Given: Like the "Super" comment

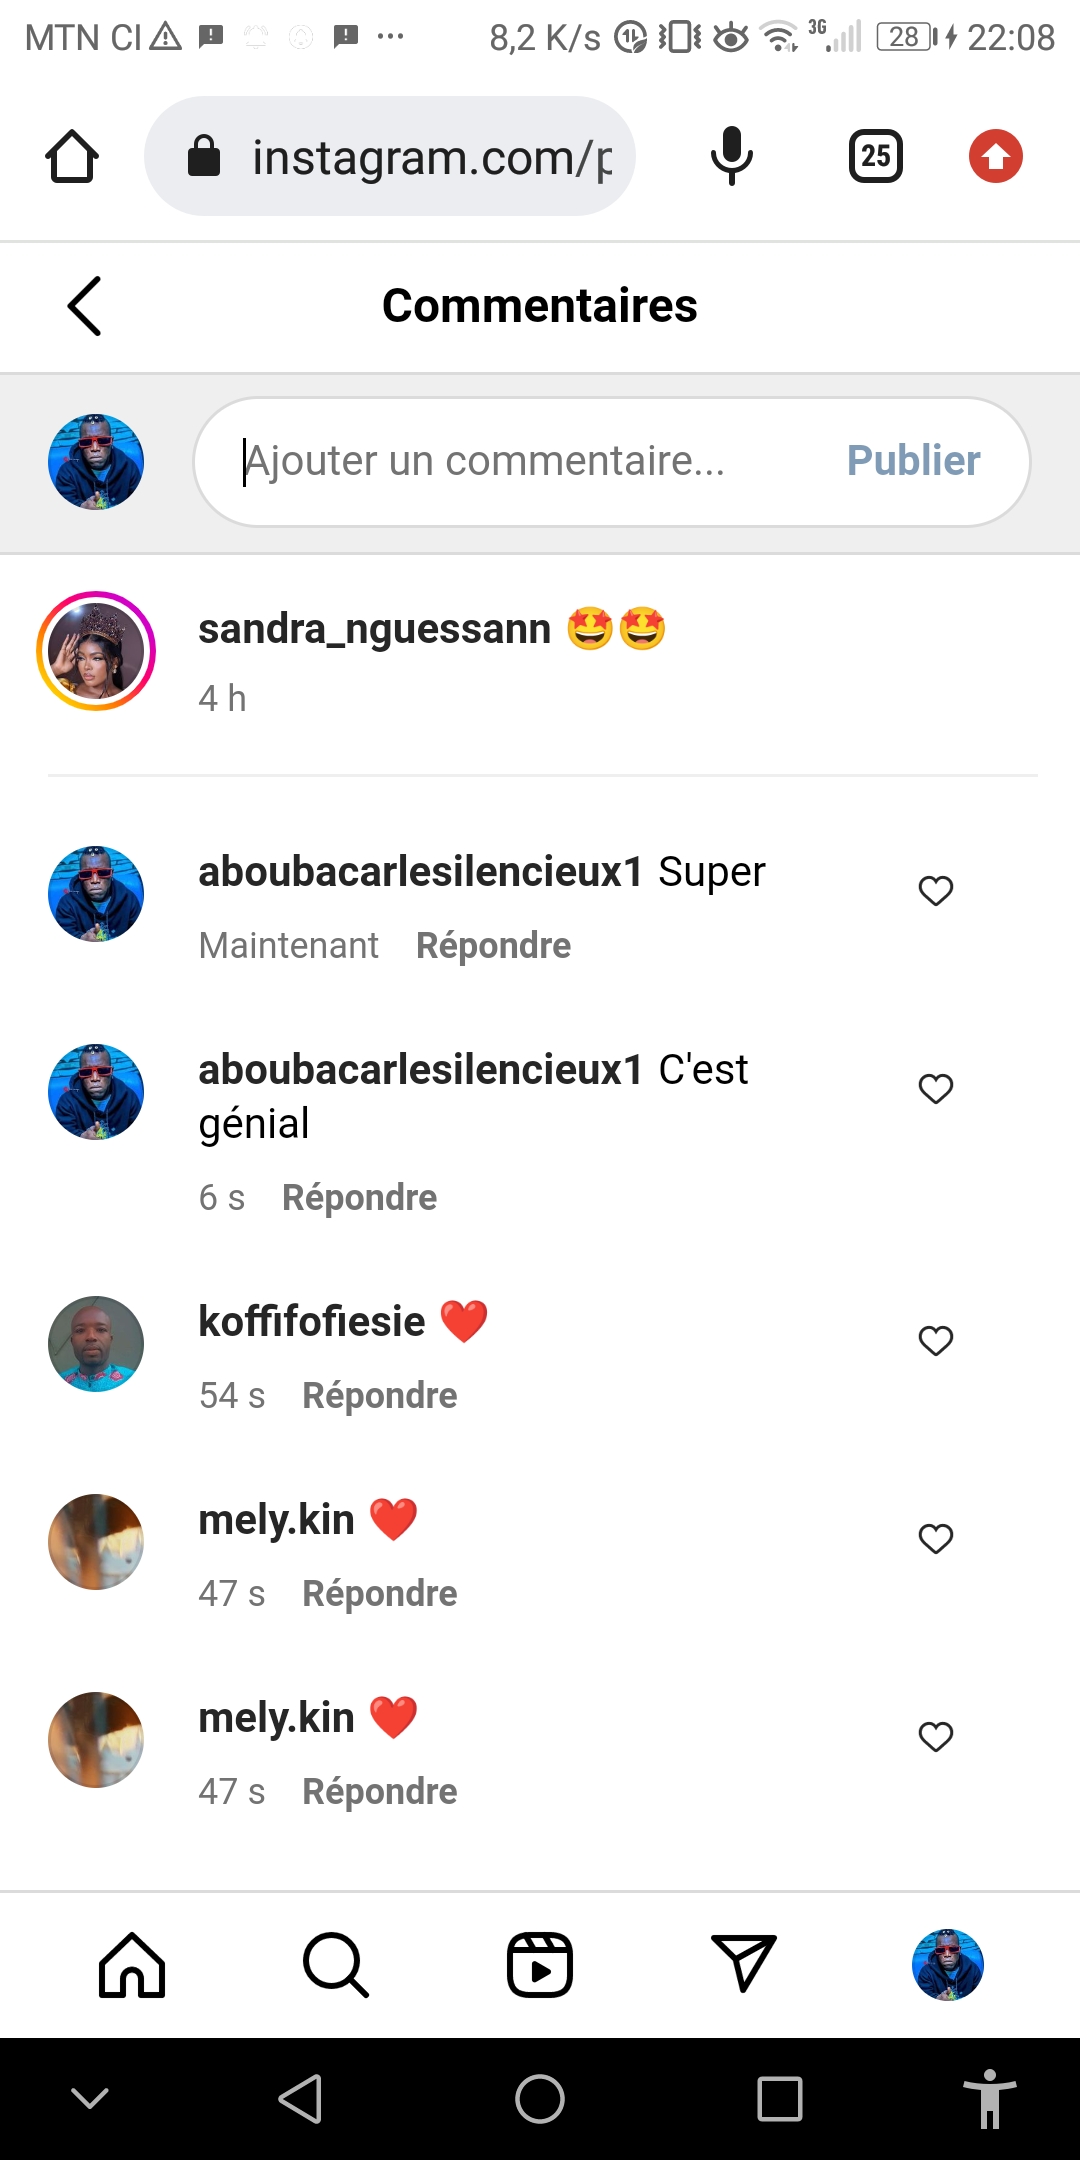Looking at the screenshot, I should coord(936,890).
